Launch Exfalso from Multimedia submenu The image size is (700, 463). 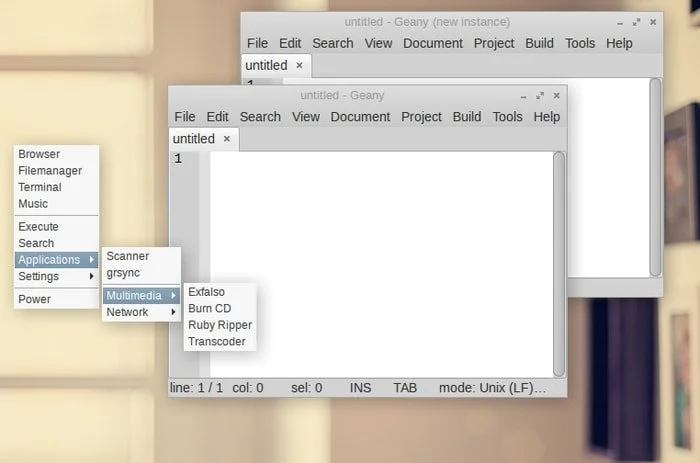click(220, 292)
